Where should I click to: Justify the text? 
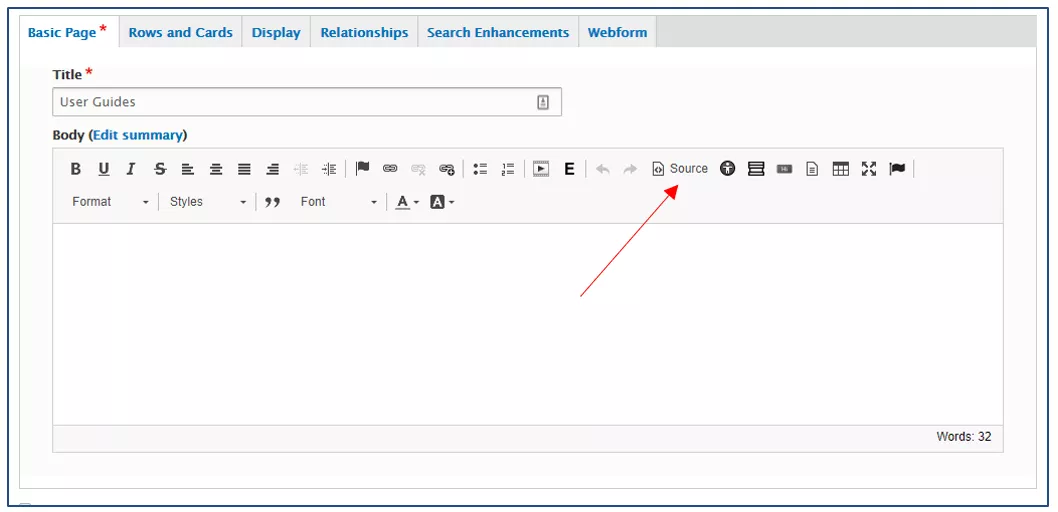point(244,169)
